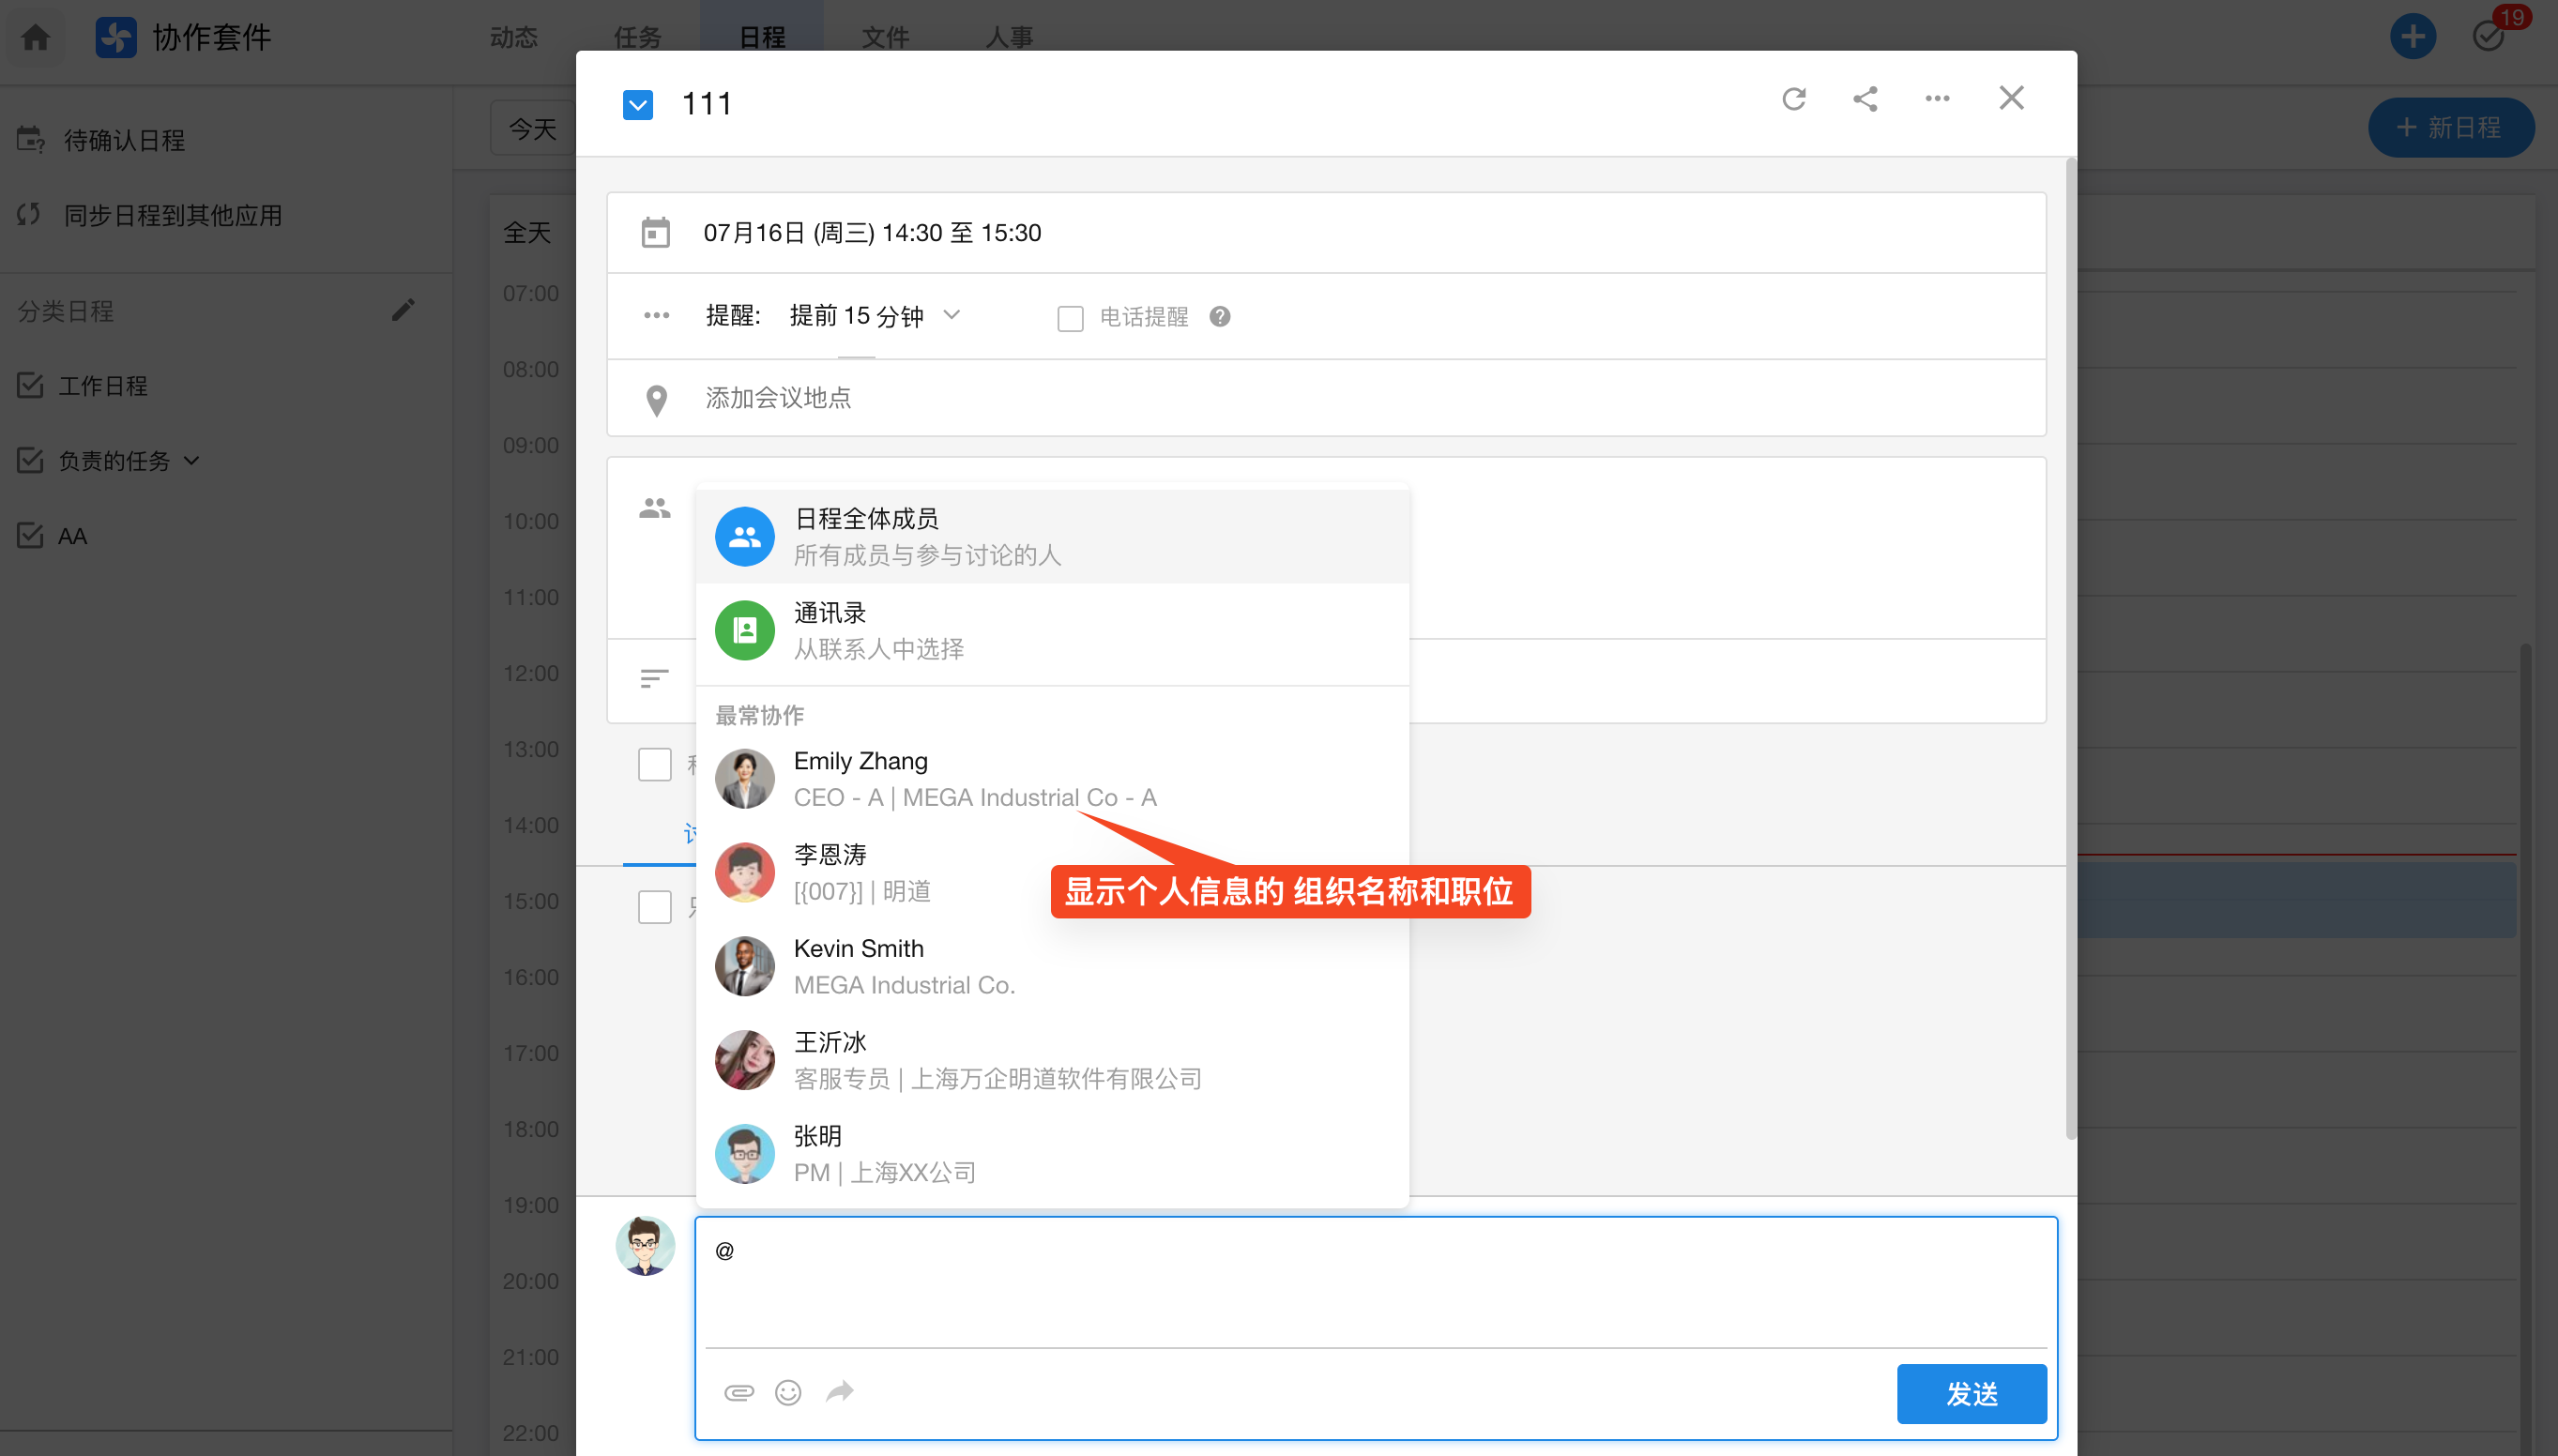The image size is (2558, 1456).
Task: Toggle the 工作日程 category checkbox
Action: (31, 386)
